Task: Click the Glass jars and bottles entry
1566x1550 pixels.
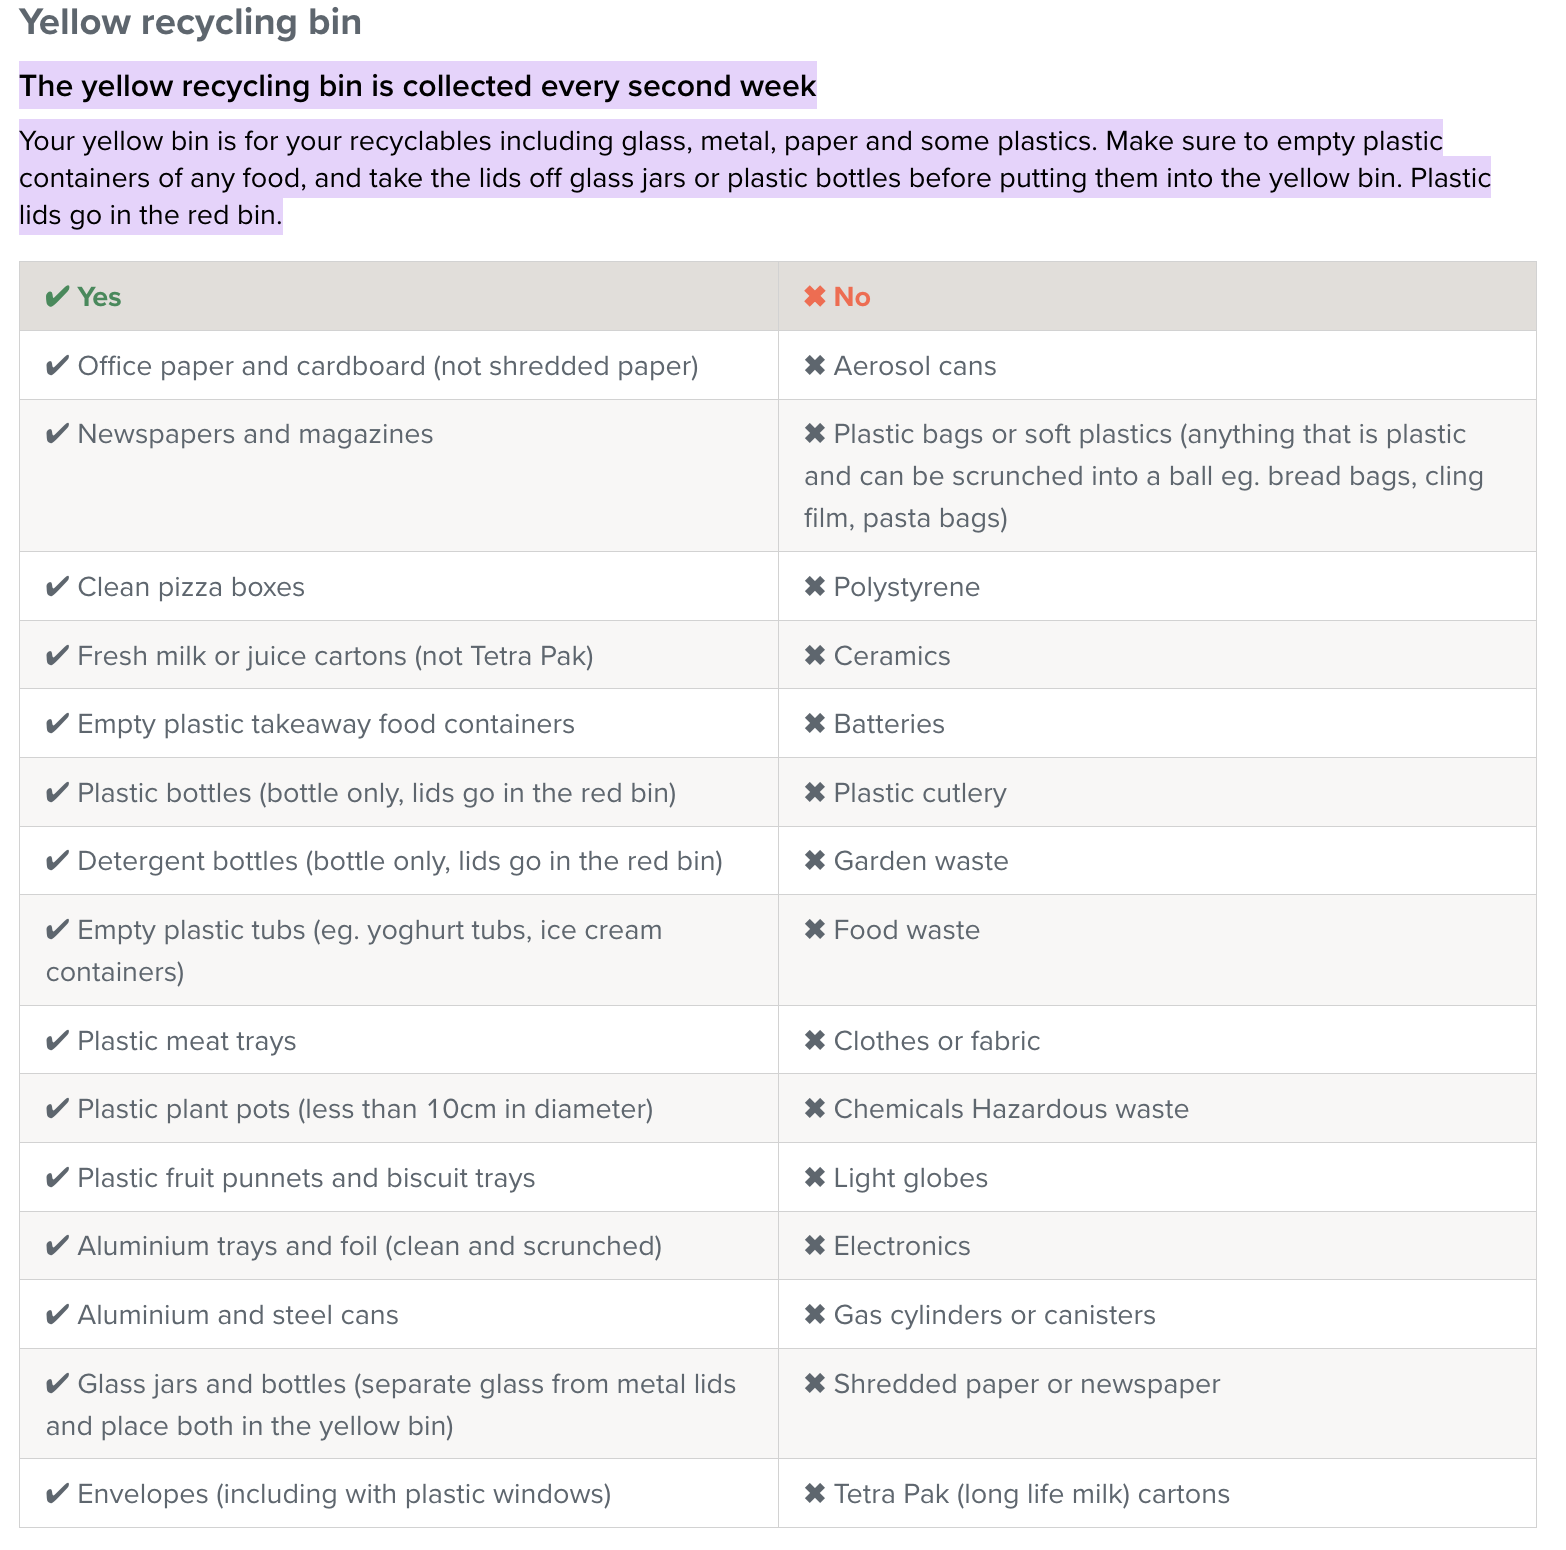Action: (x=391, y=1405)
